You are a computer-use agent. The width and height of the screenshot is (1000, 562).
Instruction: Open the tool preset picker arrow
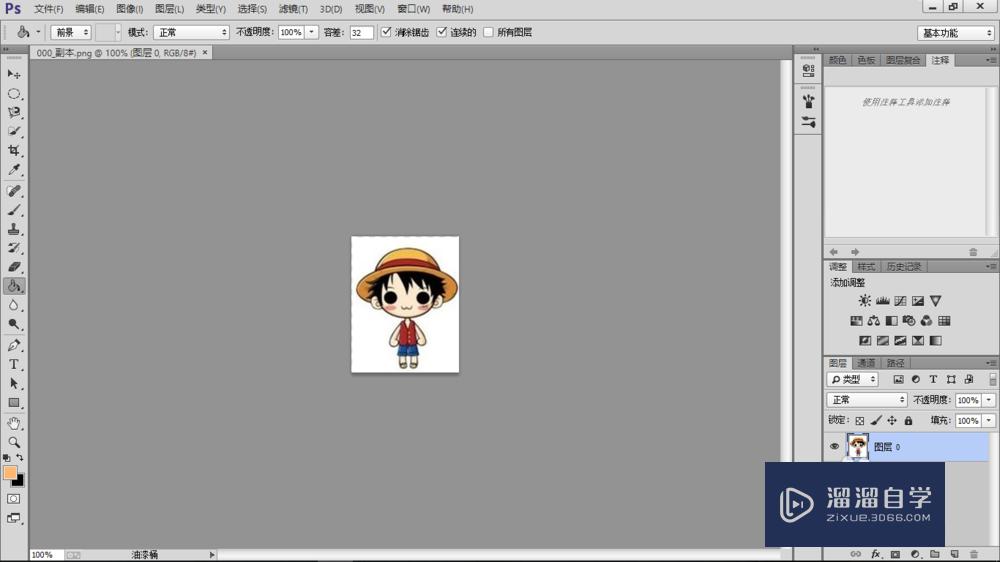(38, 32)
